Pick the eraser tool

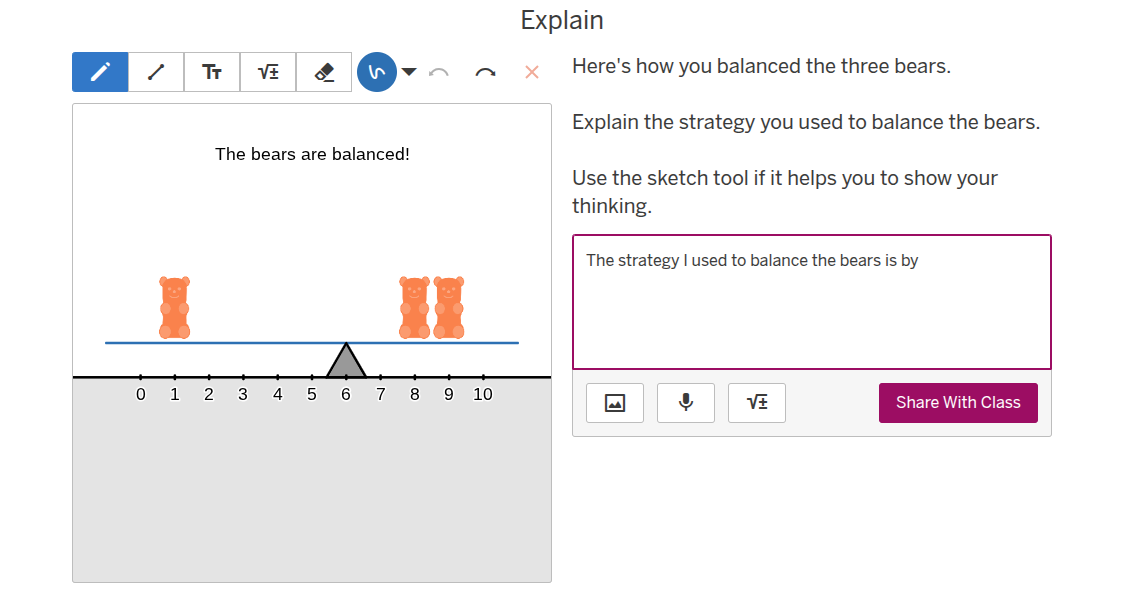(324, 72)
